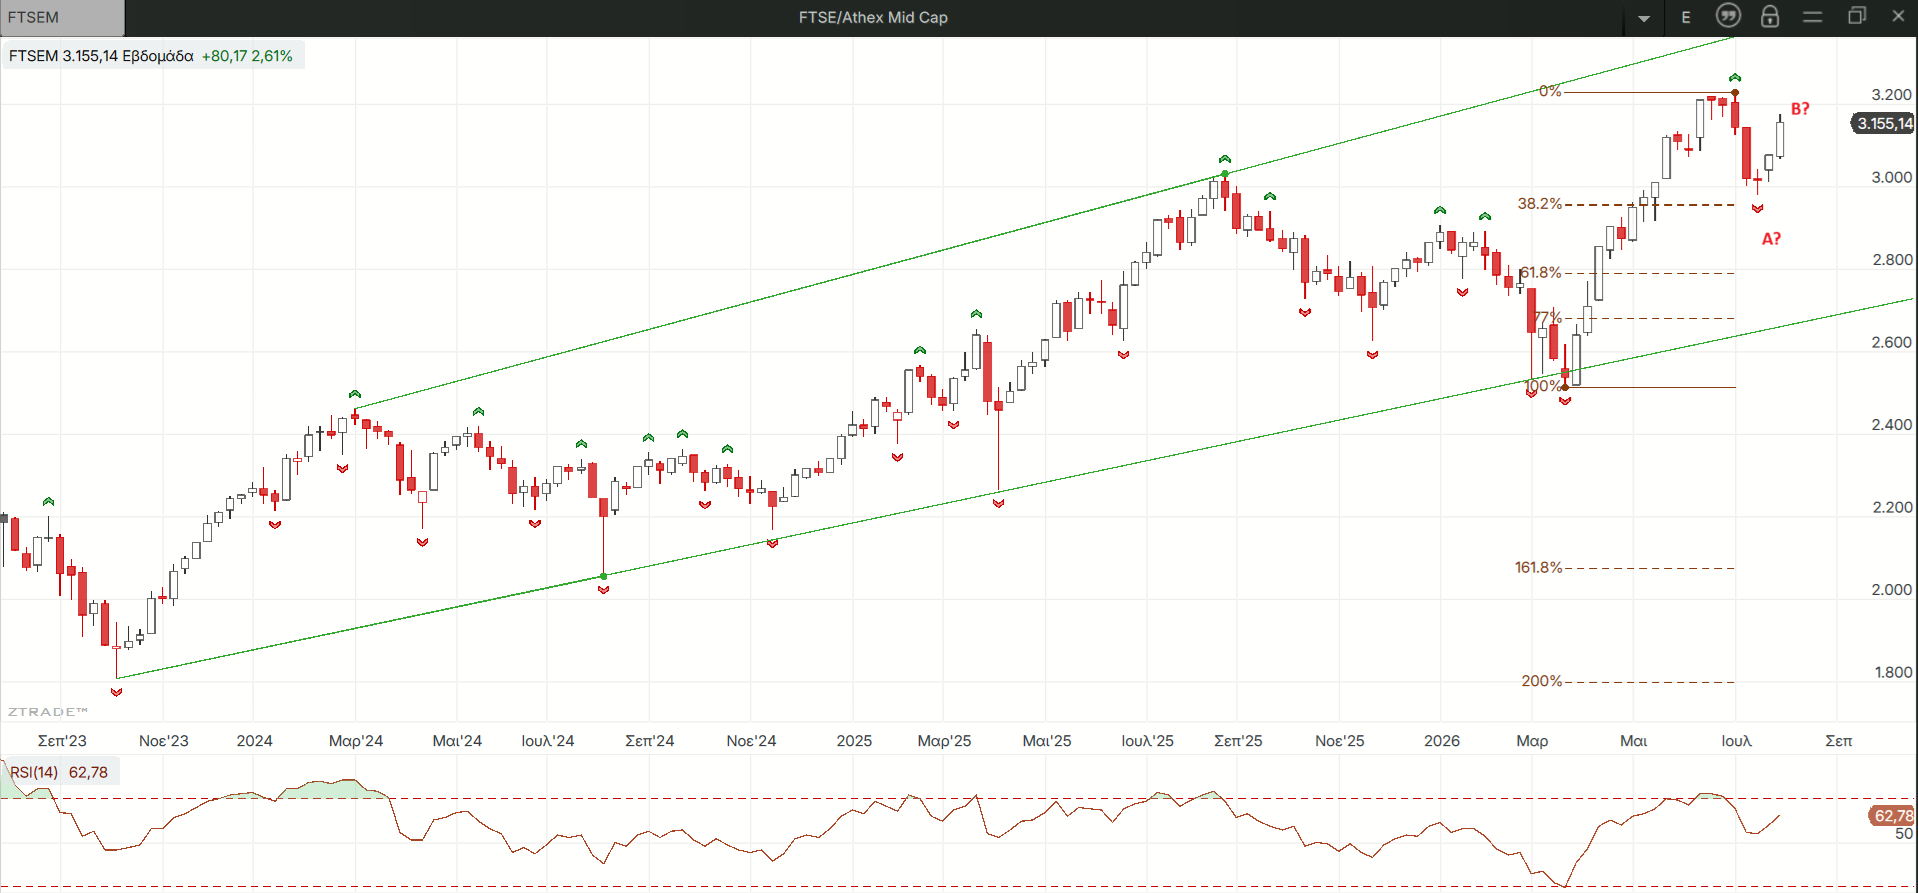Click the Ιουλ'24 label on the time axis
The height and width of the screenshot is (893, 1918).
(548, 741)
